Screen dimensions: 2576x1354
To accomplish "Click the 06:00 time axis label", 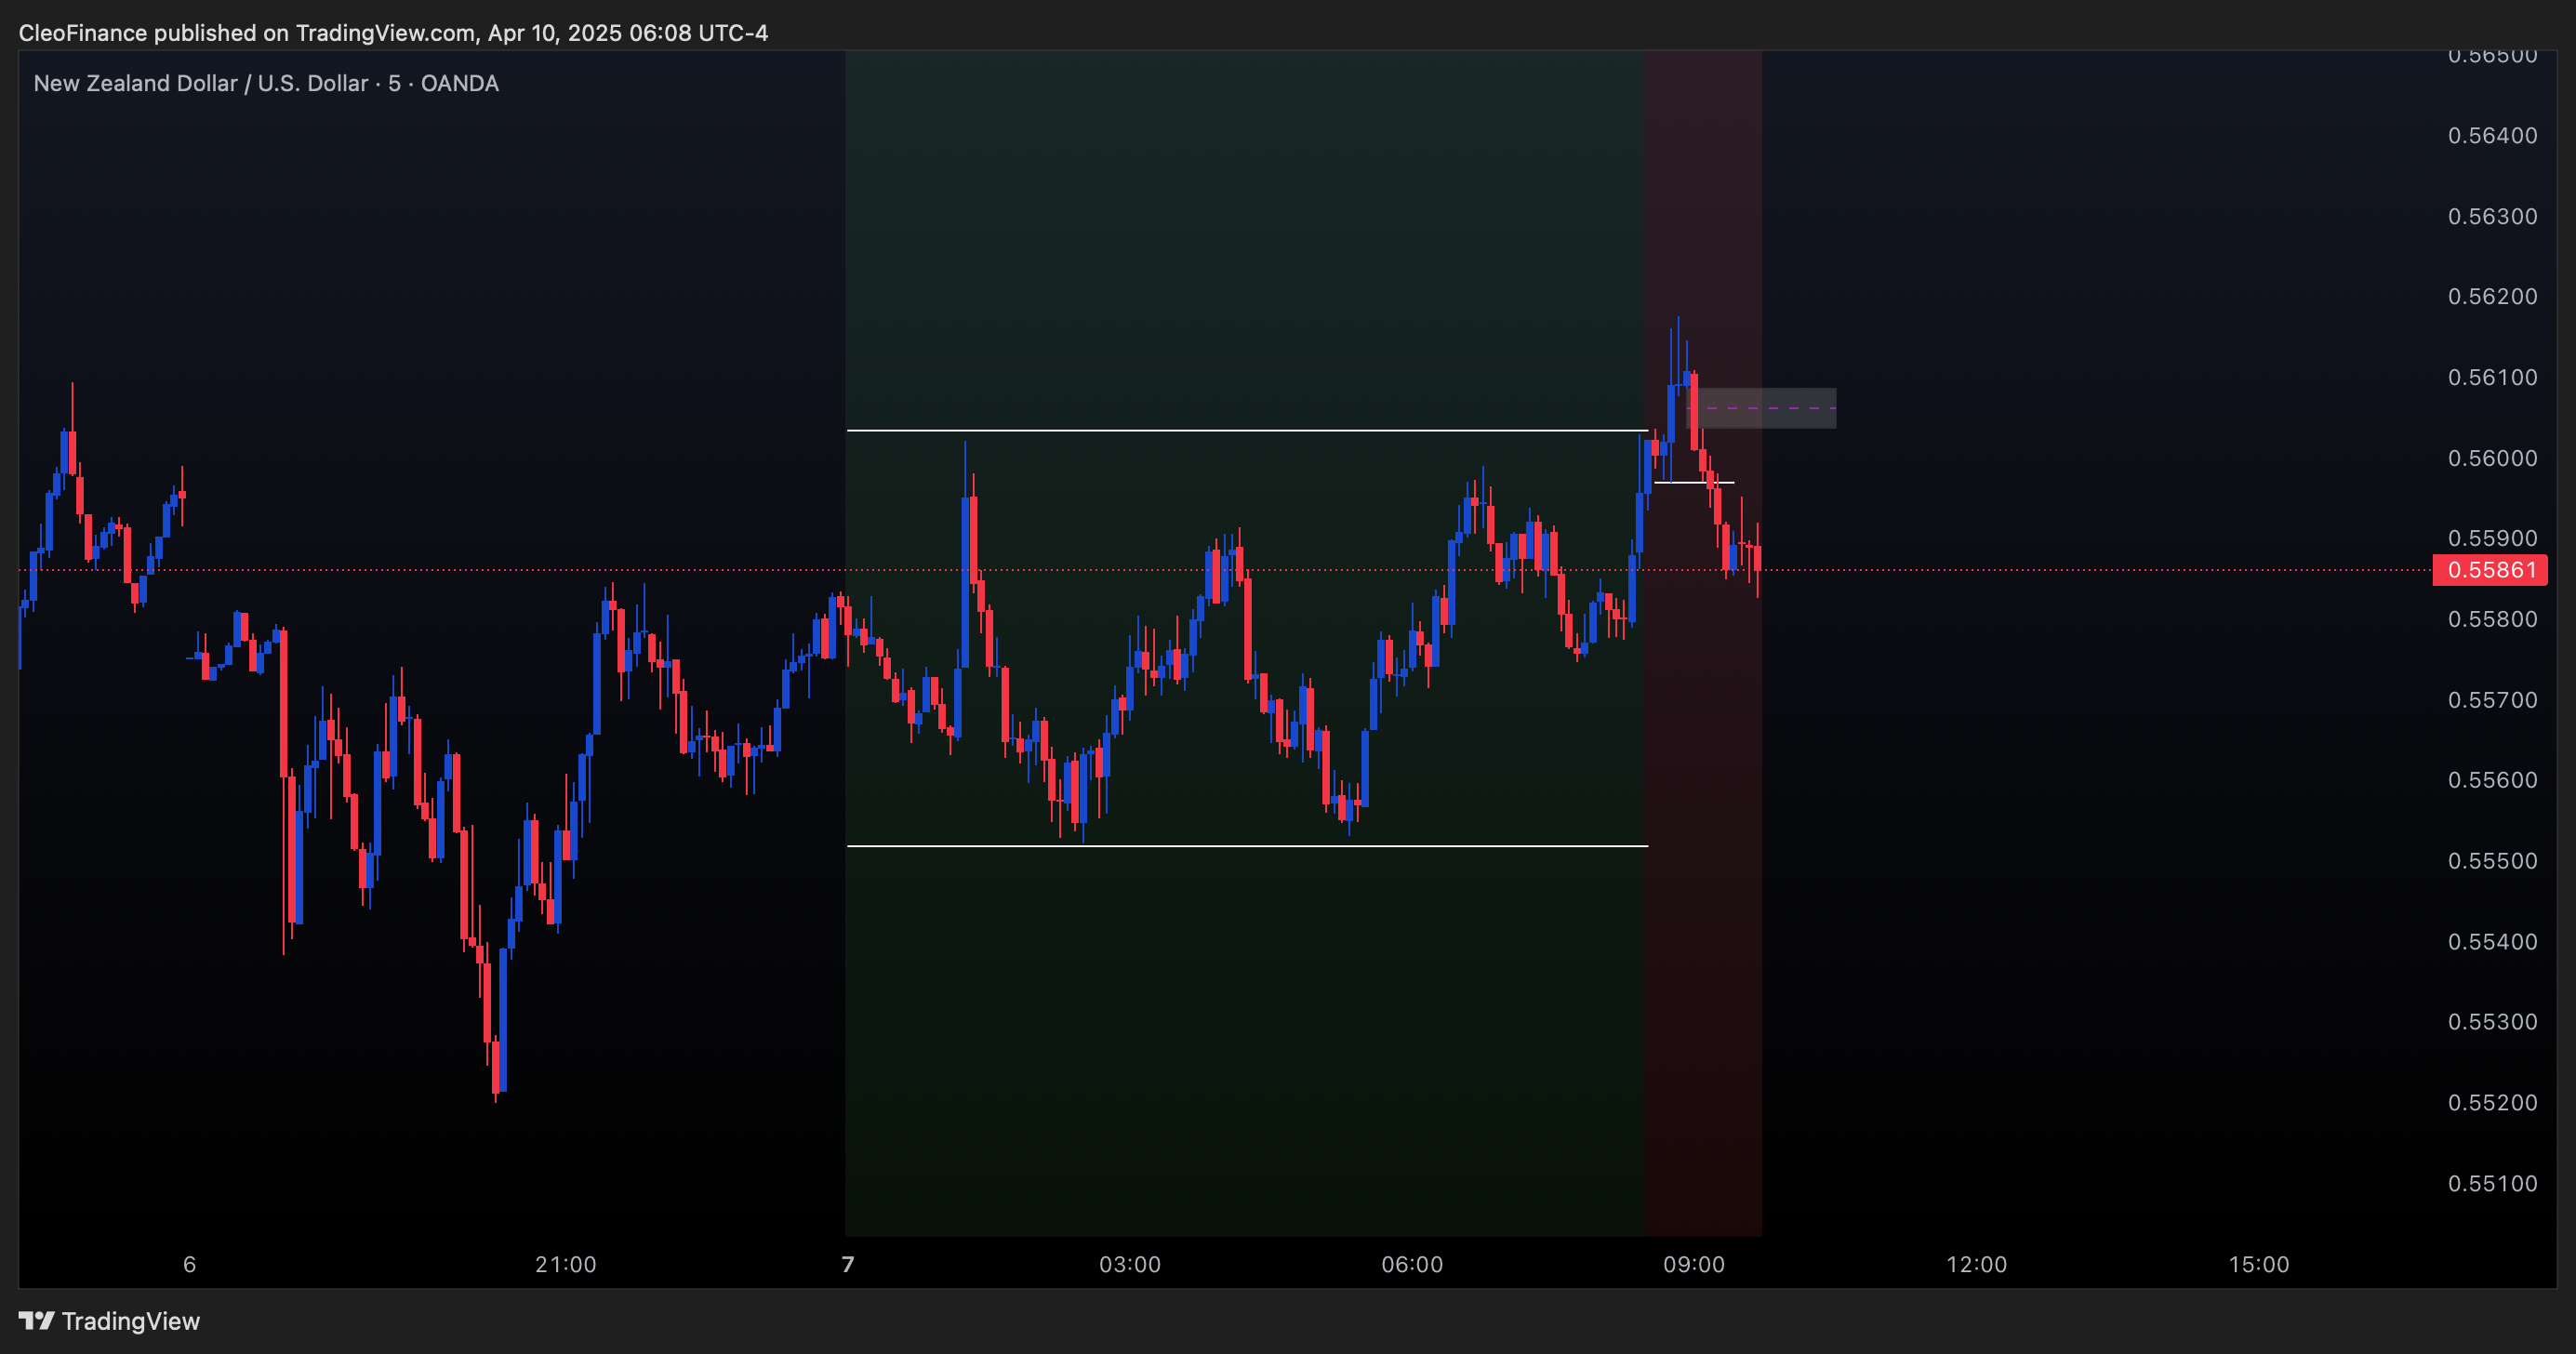I will tap(1412, 1265).
